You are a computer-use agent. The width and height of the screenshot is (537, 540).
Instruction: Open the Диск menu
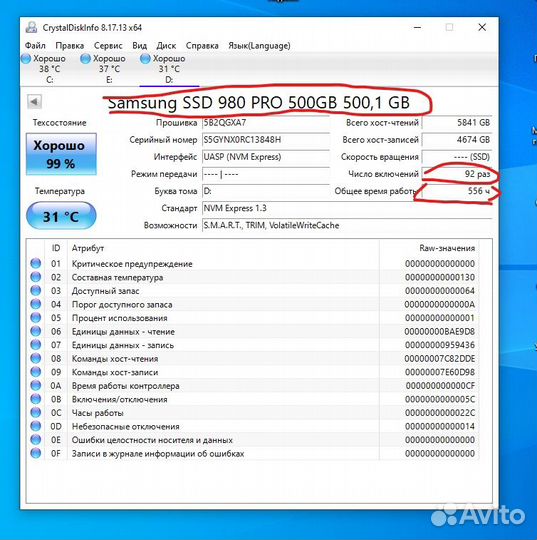pyautogui.click(x=166, y=45)
